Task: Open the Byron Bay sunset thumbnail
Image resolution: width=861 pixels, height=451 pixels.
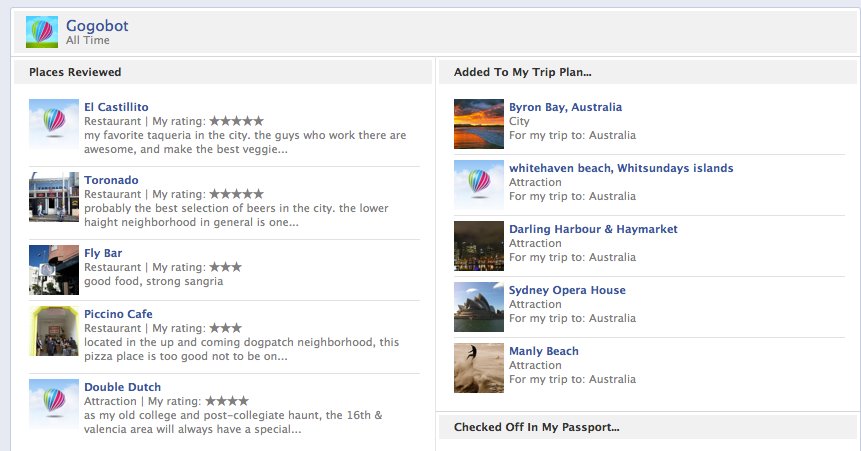Action: pyautogui.click(x=479, y=124)
